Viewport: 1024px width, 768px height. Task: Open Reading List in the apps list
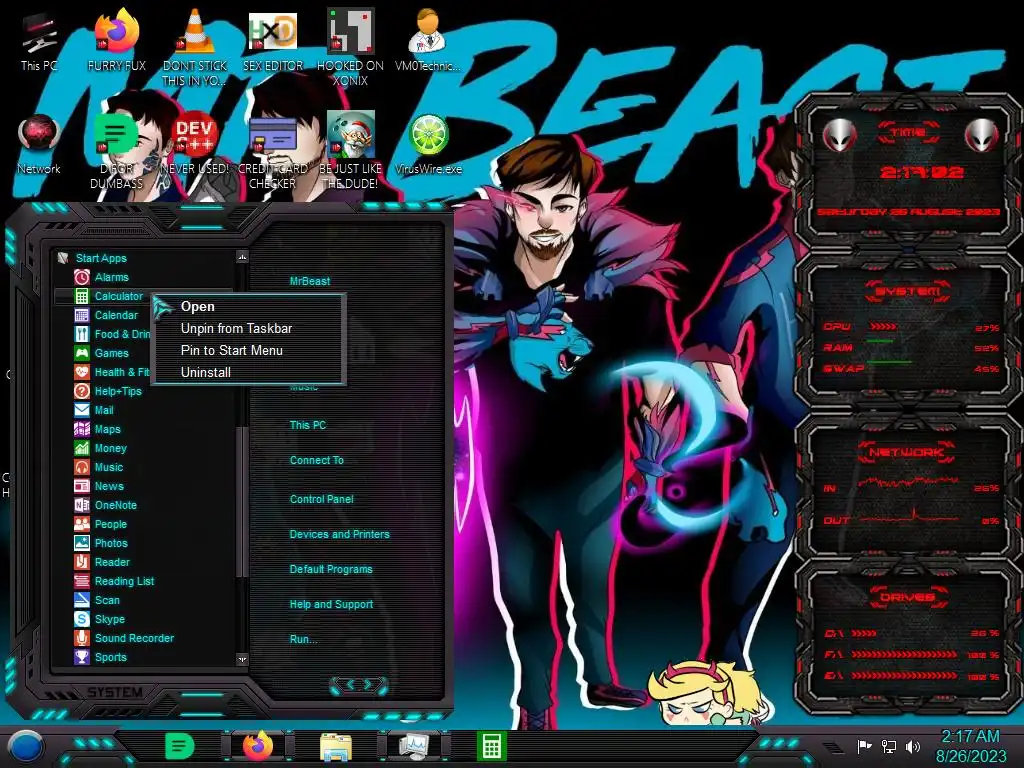pos(114,581)
